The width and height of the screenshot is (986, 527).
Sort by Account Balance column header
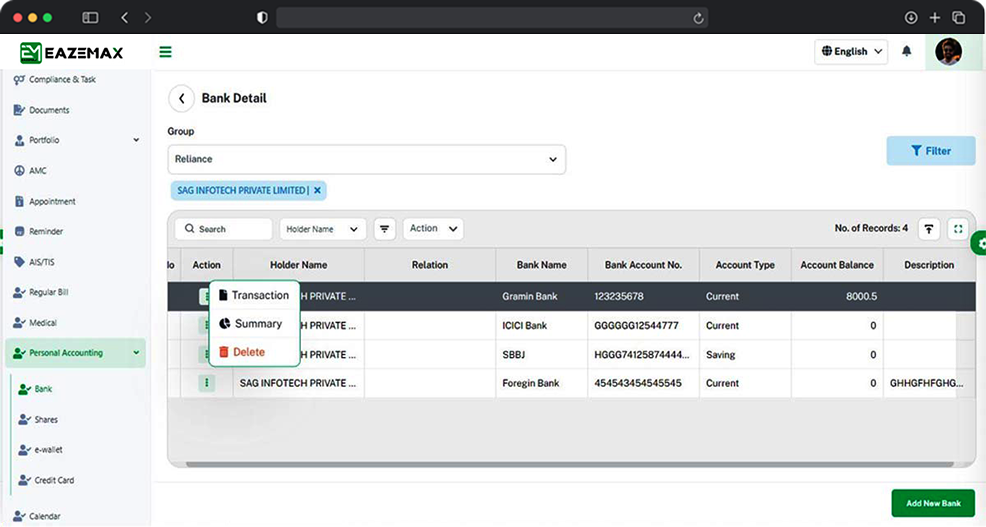click(837, 265)
